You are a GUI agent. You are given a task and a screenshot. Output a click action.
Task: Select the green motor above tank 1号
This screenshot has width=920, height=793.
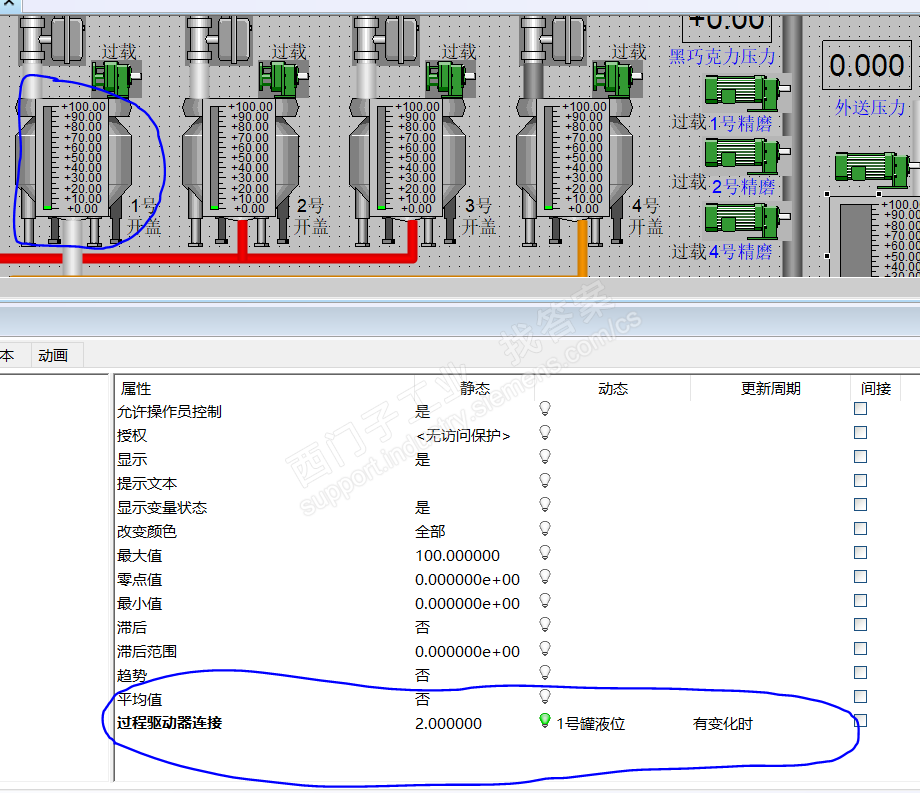[117, 79]
